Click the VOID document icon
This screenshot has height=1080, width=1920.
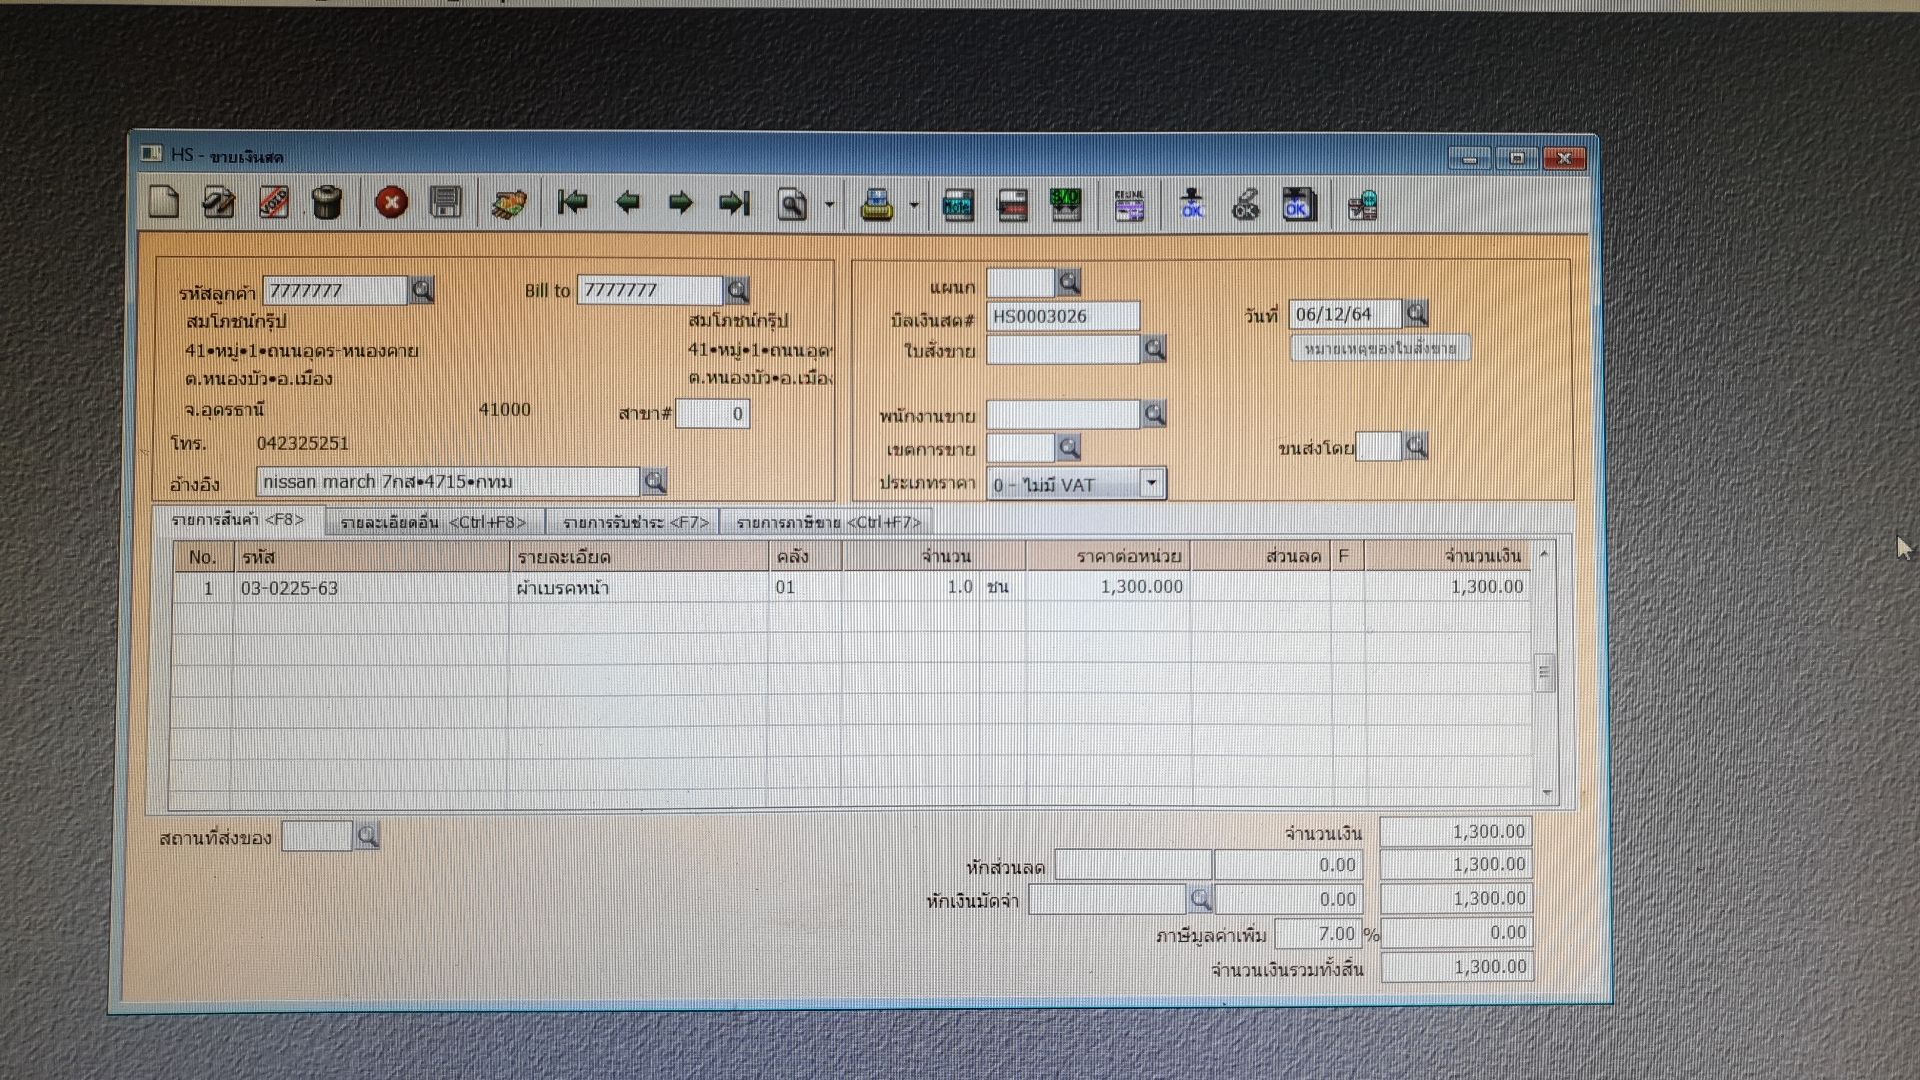pyautogui.click(x=273, y=203)
